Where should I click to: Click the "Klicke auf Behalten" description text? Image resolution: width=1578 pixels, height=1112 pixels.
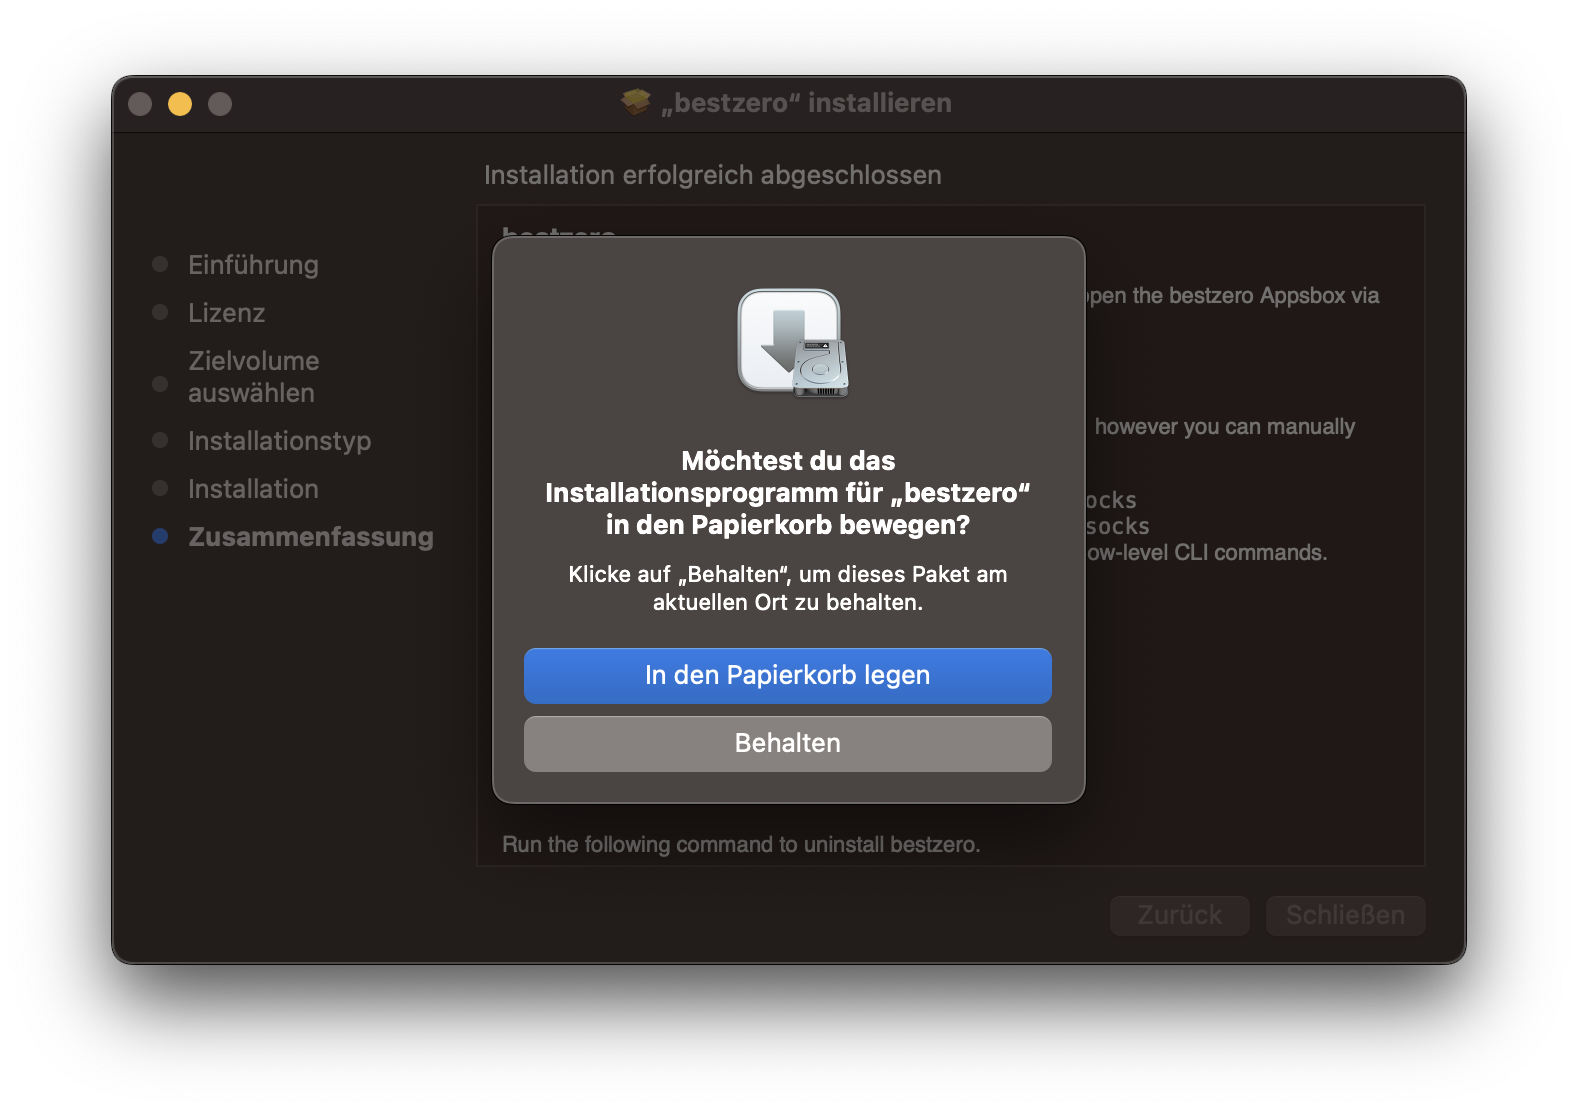(788, 588)
